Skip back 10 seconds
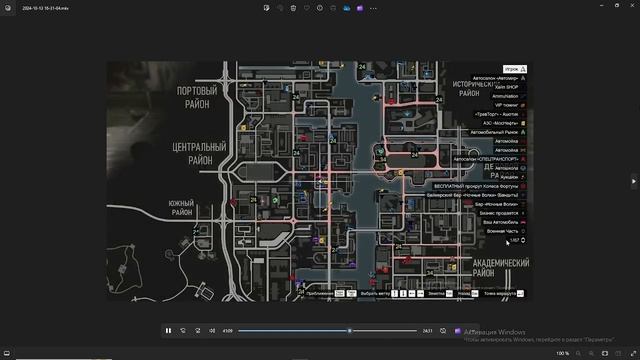Screen dimensions: 640x360 (183, 331)
